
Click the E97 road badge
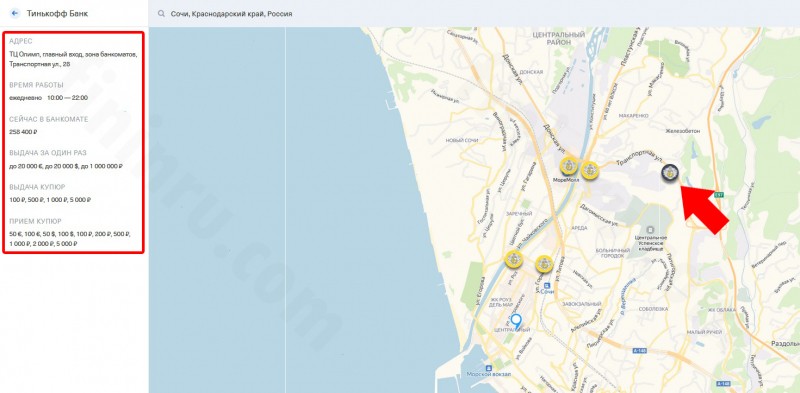719,195
